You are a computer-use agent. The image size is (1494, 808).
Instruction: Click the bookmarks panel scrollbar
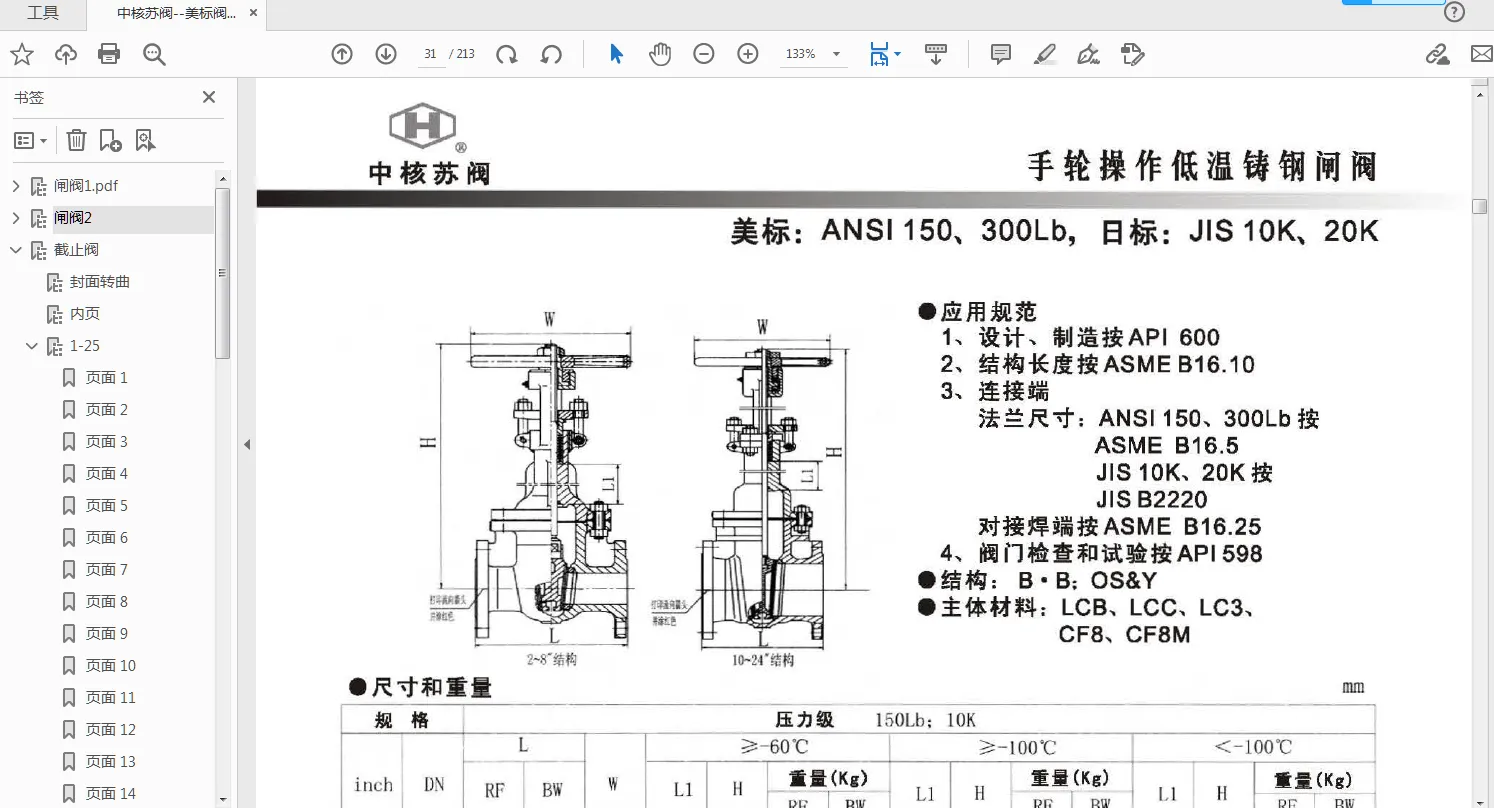223,273
